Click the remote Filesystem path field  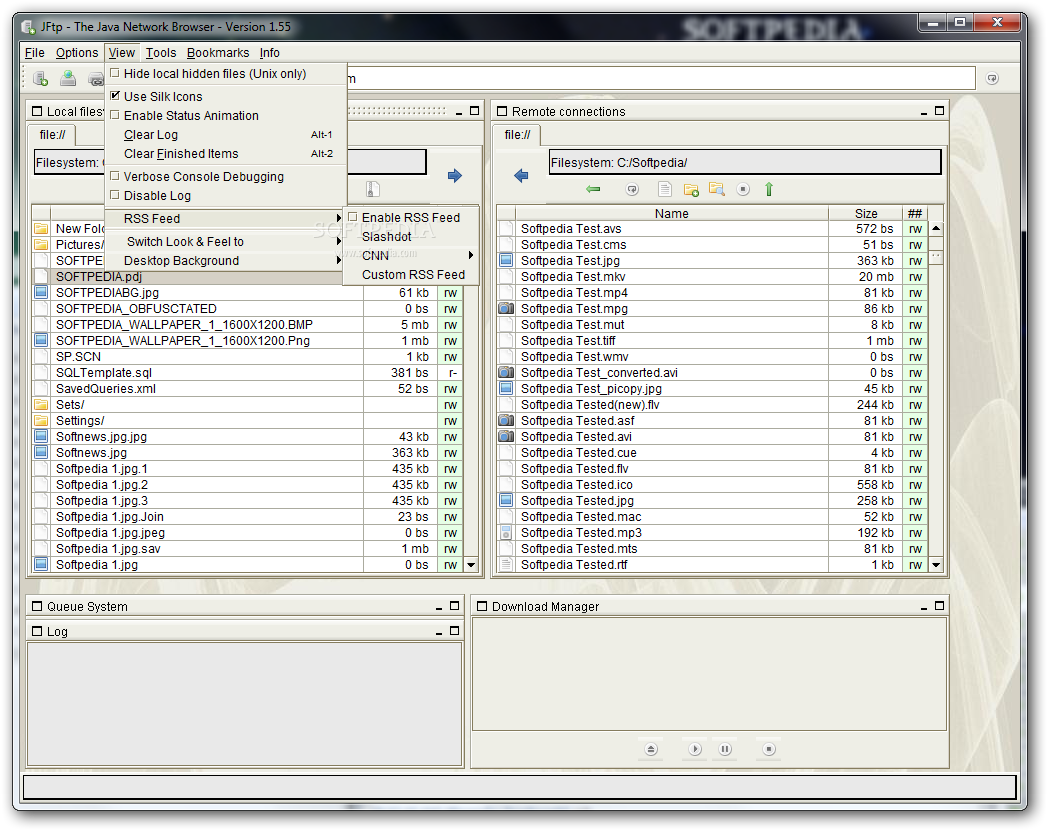tap(744, 162)
